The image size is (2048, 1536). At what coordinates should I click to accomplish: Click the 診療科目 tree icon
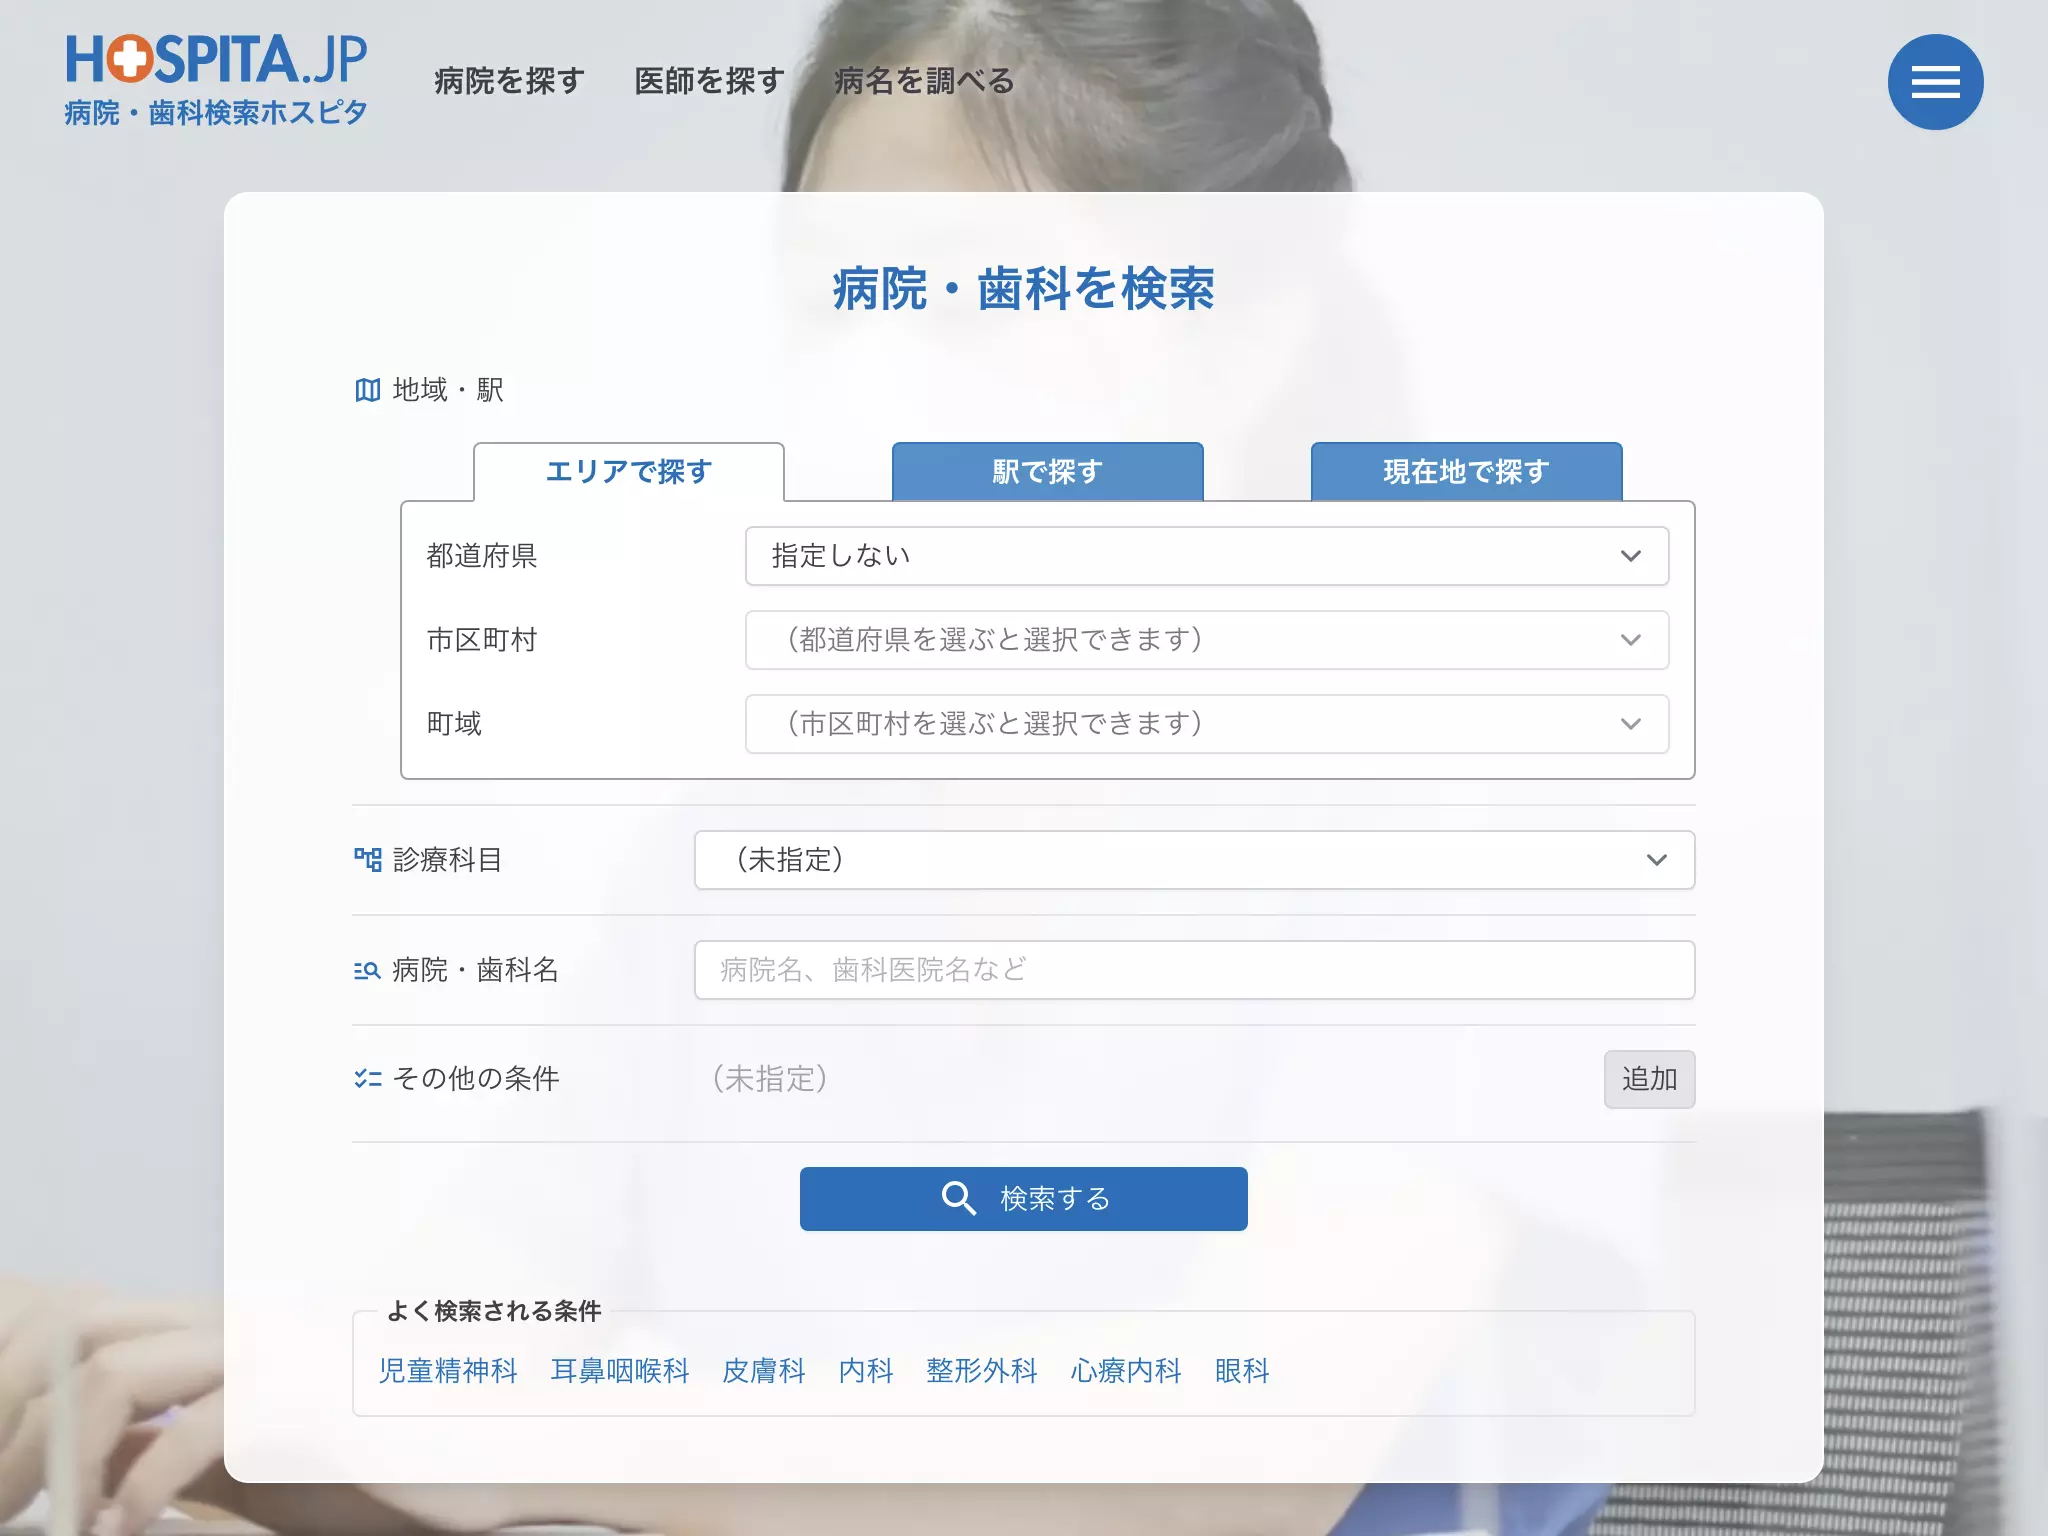367,859
